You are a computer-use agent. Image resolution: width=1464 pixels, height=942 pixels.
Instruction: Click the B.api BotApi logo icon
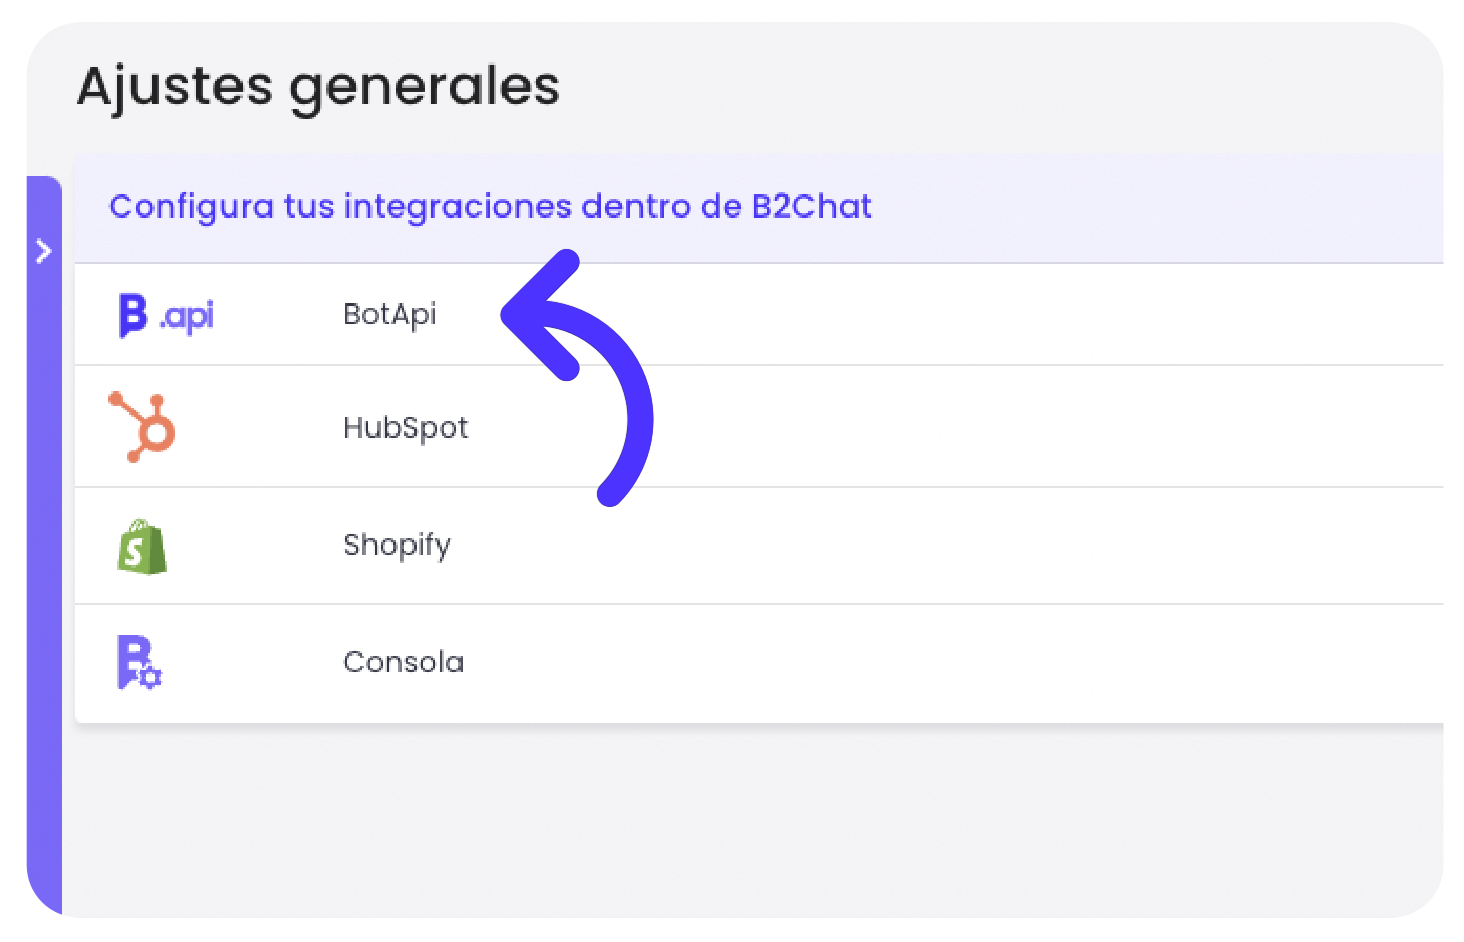tap(166, 315)
